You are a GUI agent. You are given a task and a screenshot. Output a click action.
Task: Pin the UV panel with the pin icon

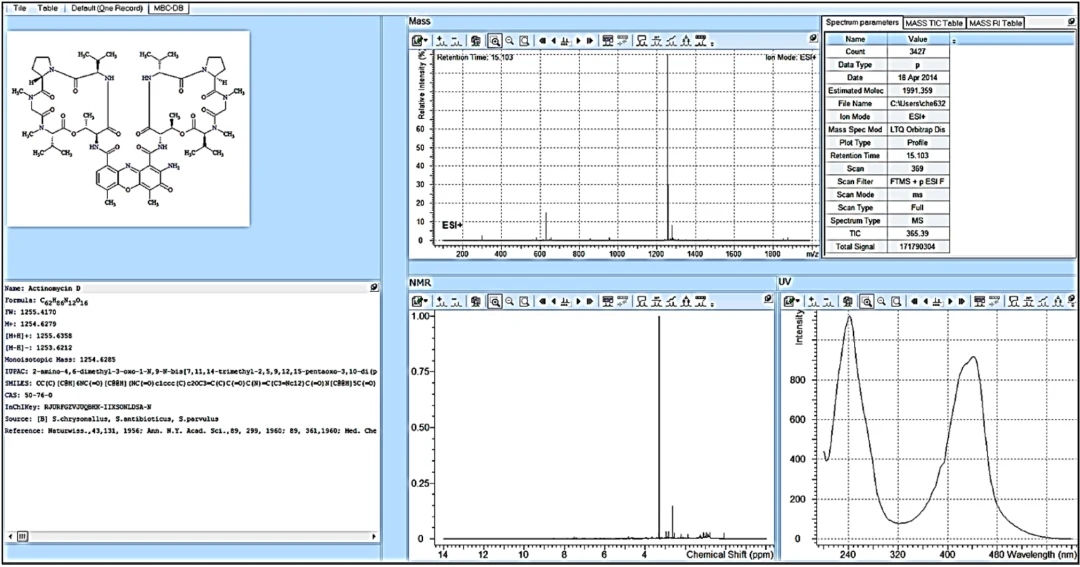tap(1072, 299)
